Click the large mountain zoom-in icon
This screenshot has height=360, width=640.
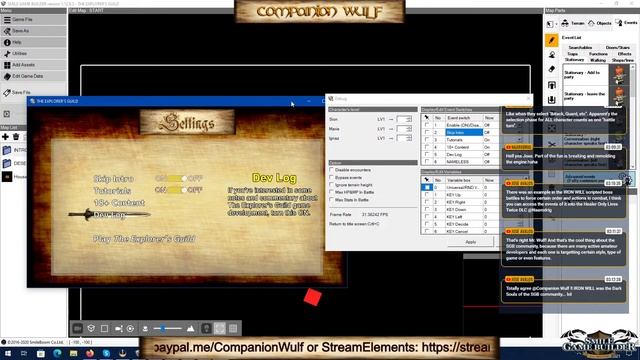tap(191, 328)
